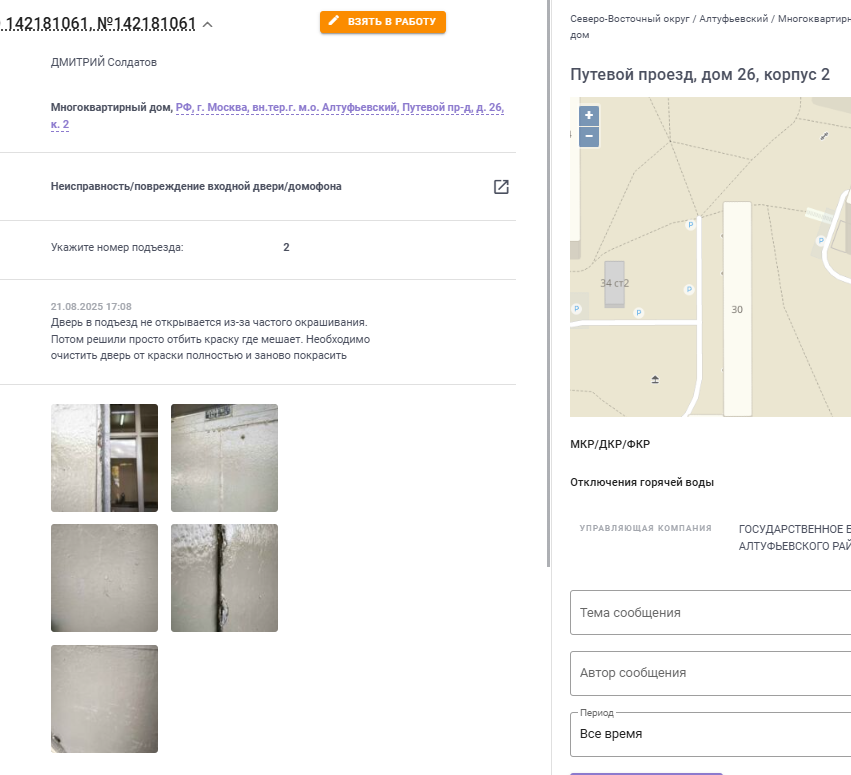
Task: Open the last photo in the gallery
Action: point(104,698)
